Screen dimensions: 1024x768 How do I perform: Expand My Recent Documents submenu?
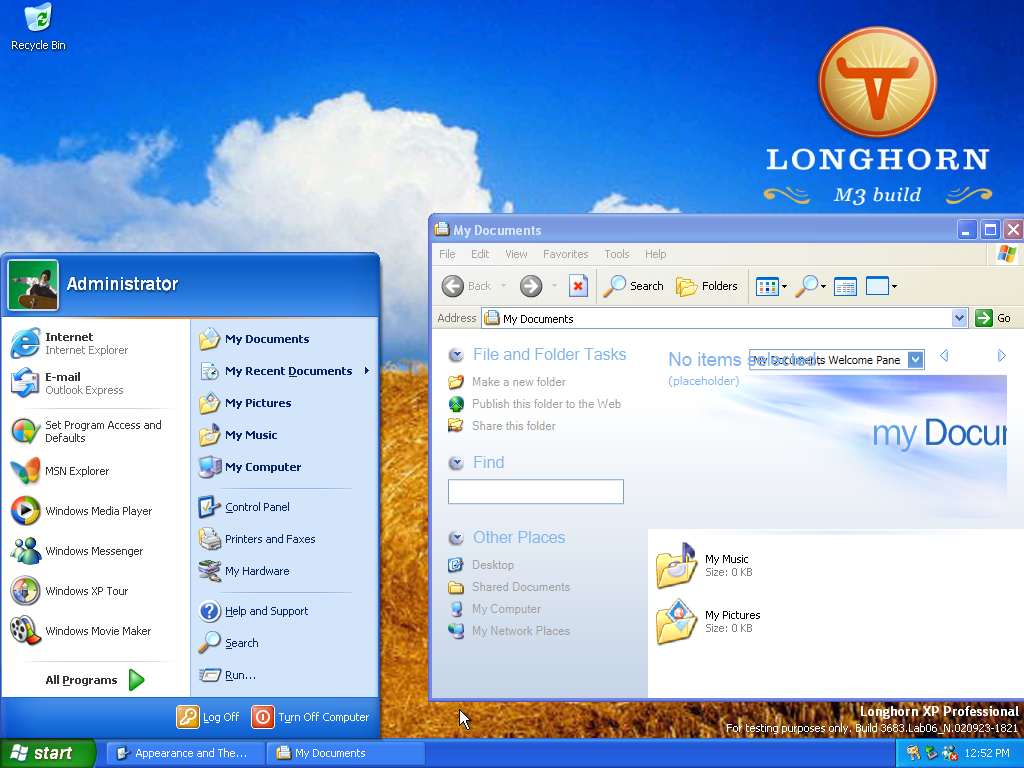point(285,371)
